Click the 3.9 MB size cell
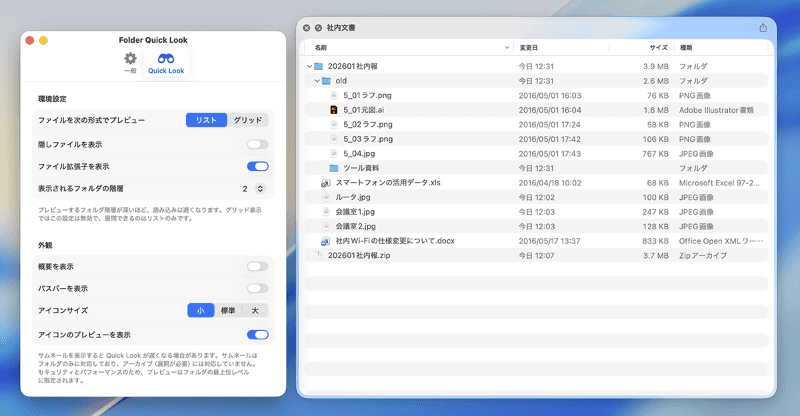The image size is (800, 416). [x=656, y=66]
